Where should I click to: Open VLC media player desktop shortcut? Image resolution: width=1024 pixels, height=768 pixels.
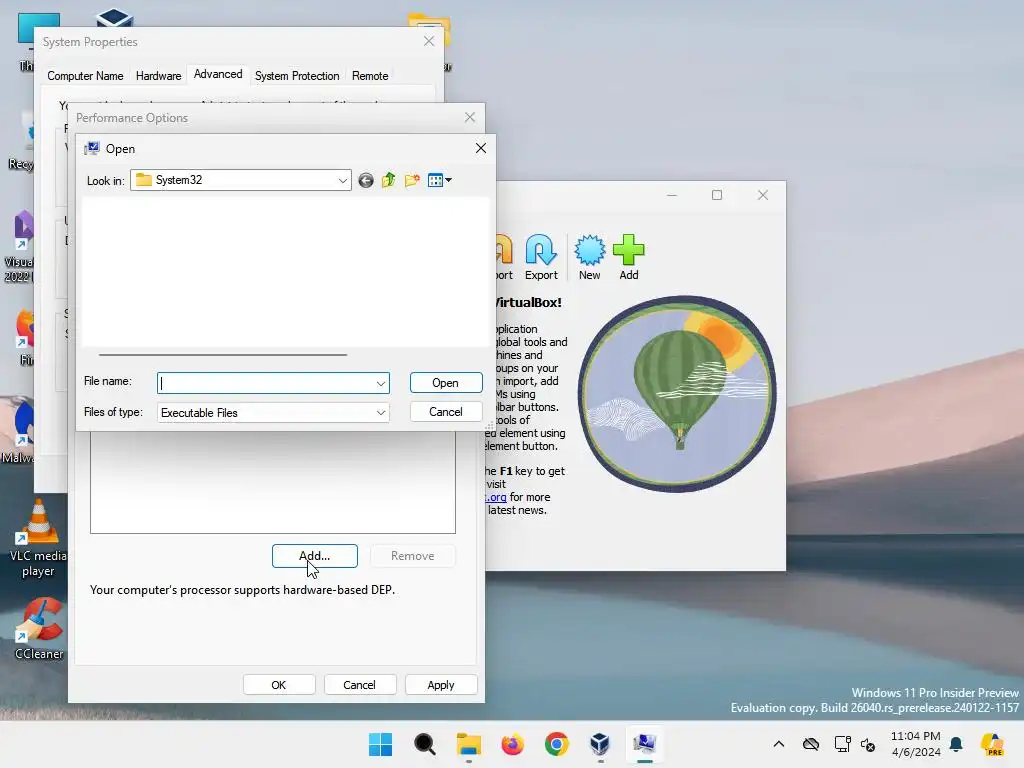pyautogui.click(x=39, y=539)
